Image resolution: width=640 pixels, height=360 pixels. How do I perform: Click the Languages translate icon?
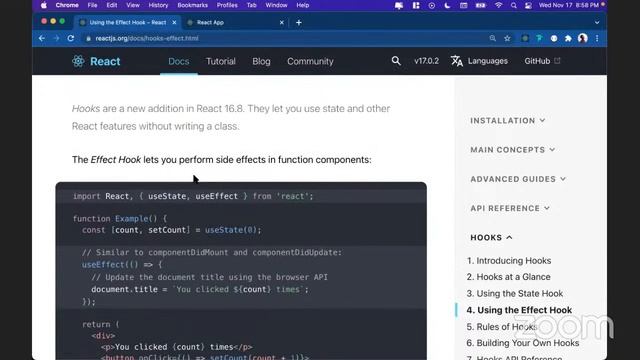457,61
